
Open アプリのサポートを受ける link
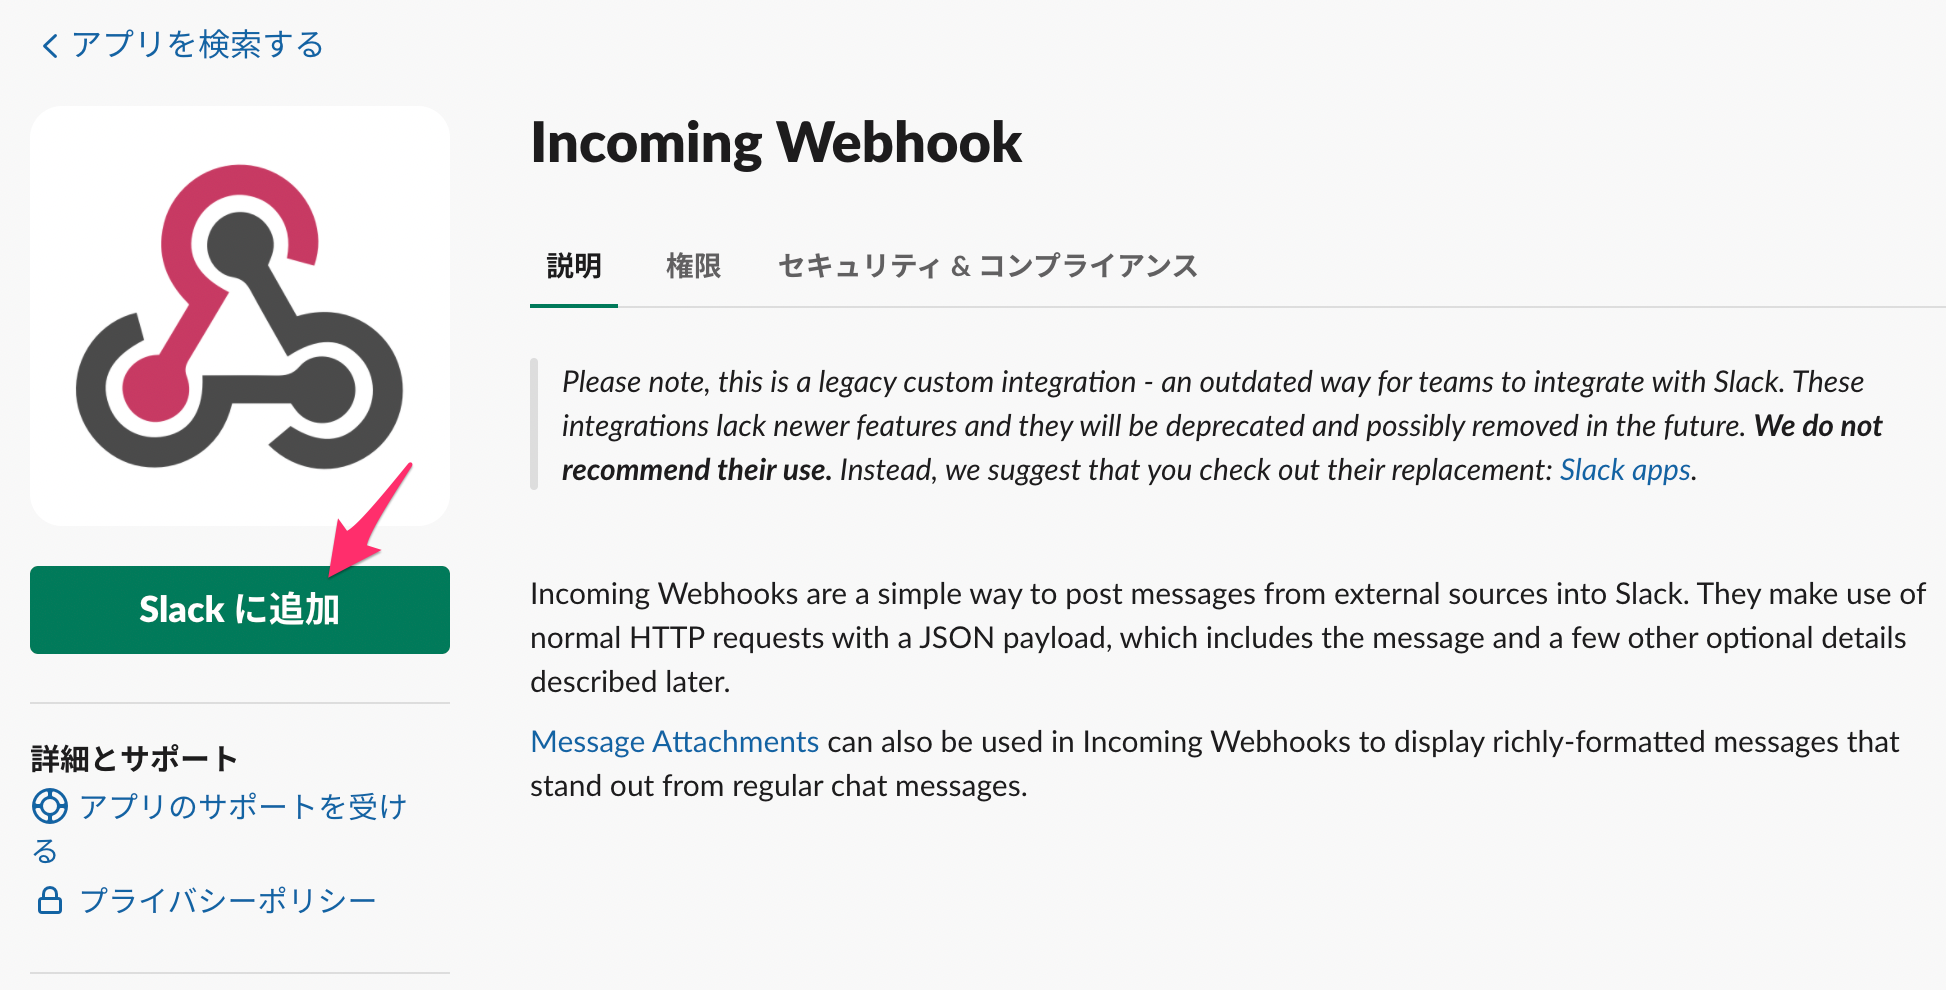click(220, 828)
